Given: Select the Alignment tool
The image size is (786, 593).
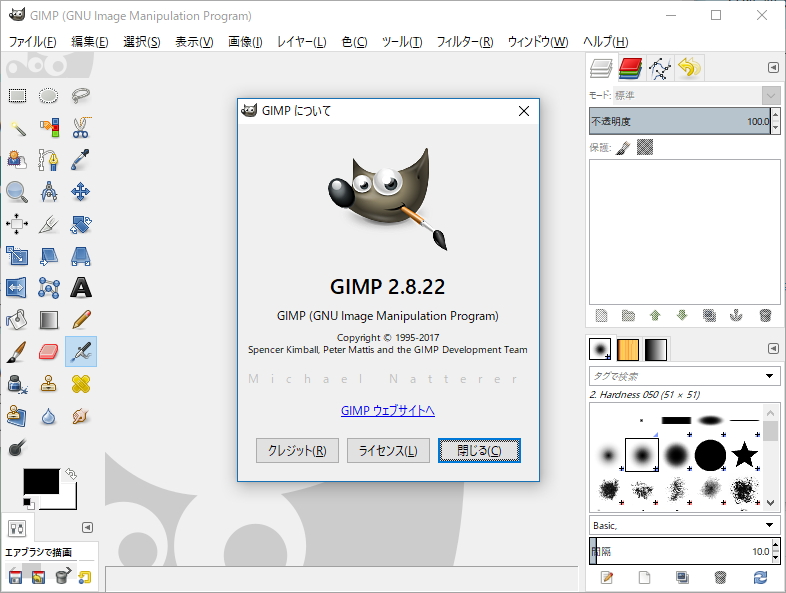Looking at the screenshot, I should coord(17,224).
